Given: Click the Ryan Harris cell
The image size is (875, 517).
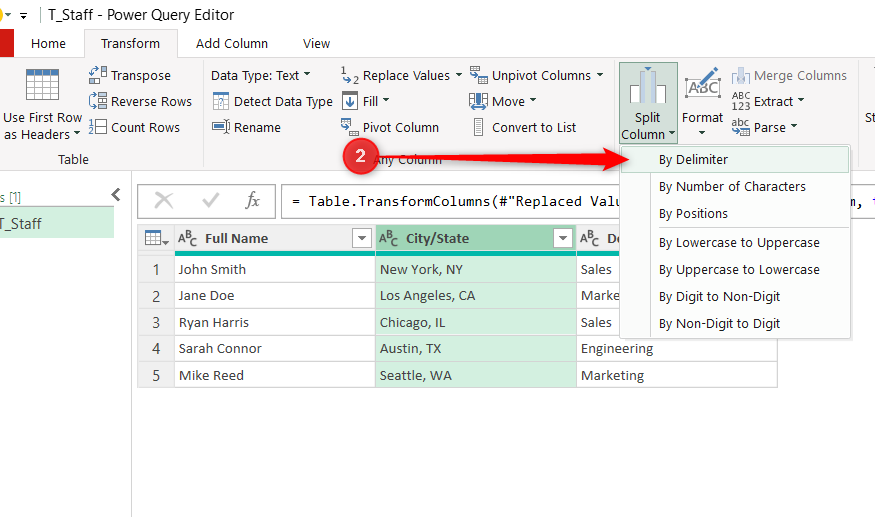Looking at the screenshot, I should tap(275, 322).
